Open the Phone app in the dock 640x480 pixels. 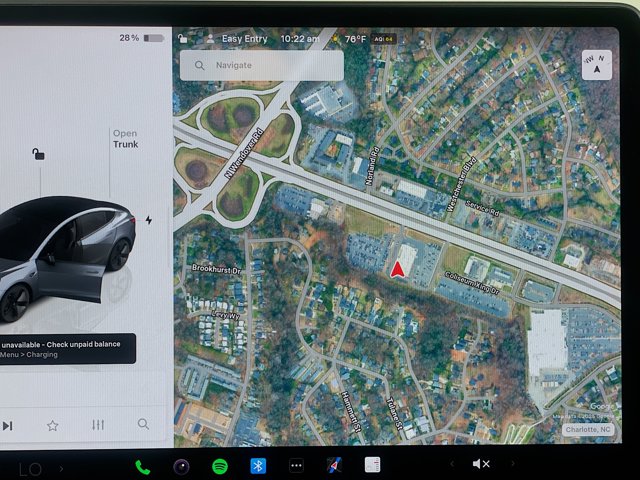point(142,467)
